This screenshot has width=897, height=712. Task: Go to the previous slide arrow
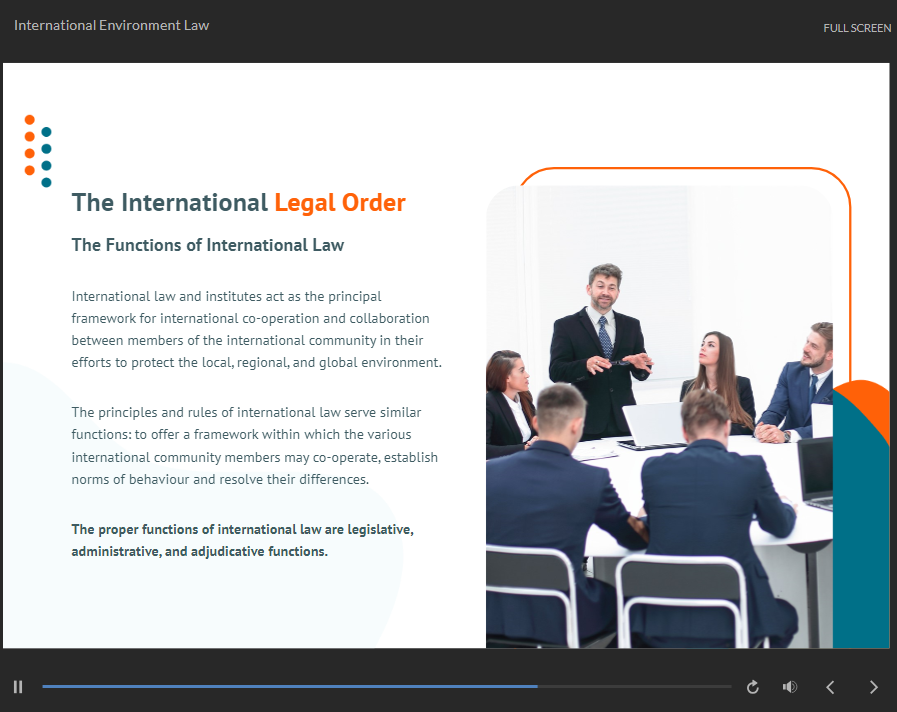[831, 687]
